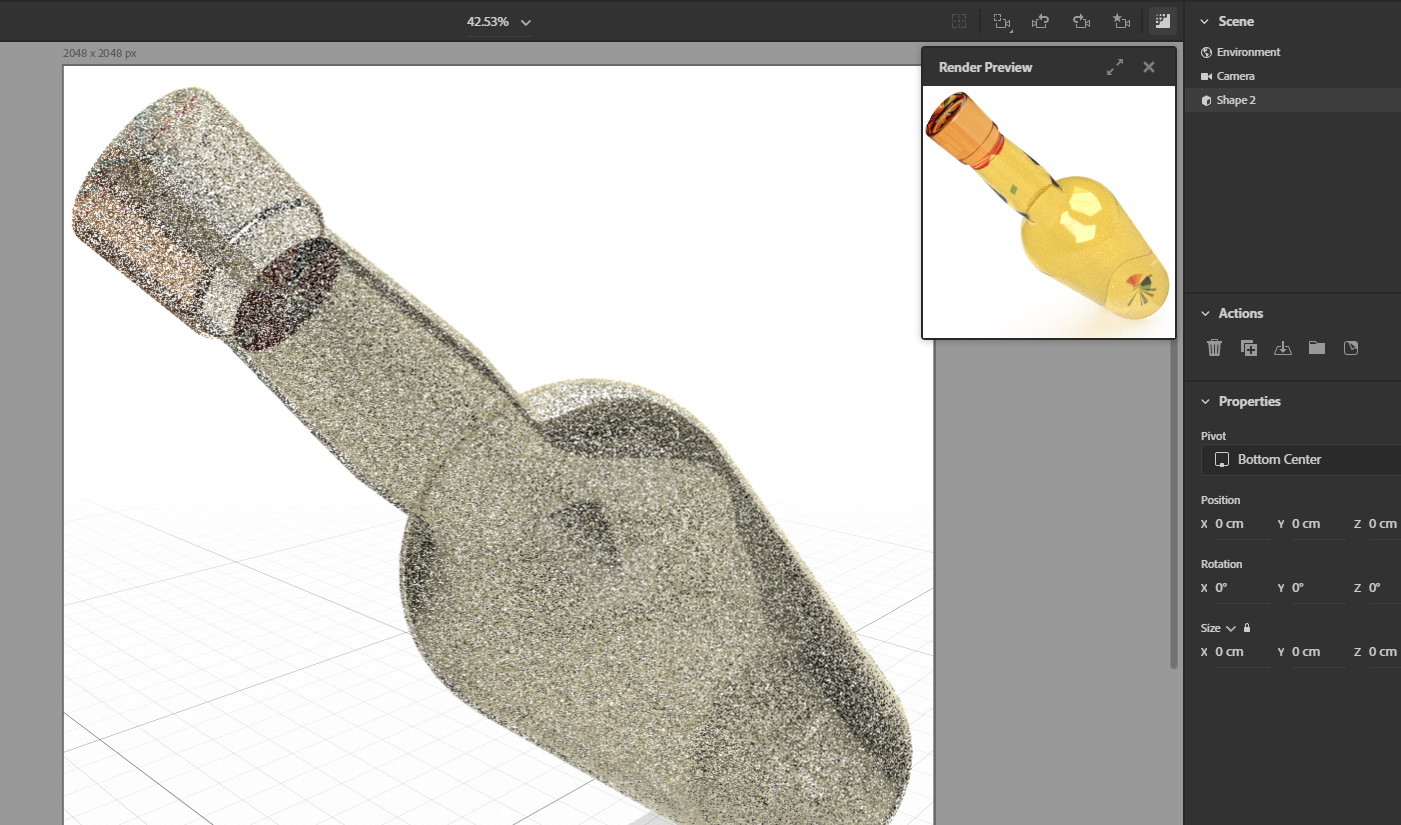Screen dimensions: 1401x825
Task: Click the Position X field
Action: point(1242,524)
